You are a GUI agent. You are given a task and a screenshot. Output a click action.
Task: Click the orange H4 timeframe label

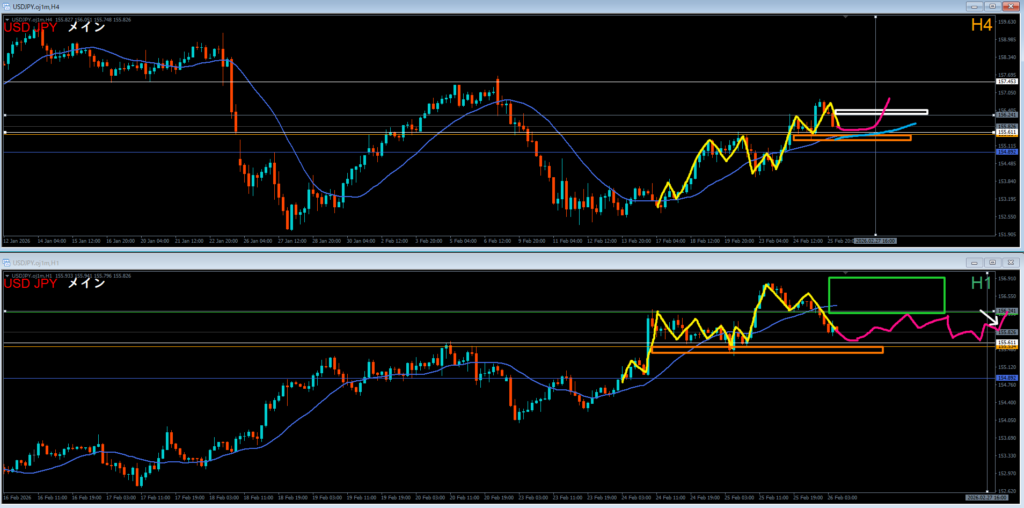coord(981,24)
